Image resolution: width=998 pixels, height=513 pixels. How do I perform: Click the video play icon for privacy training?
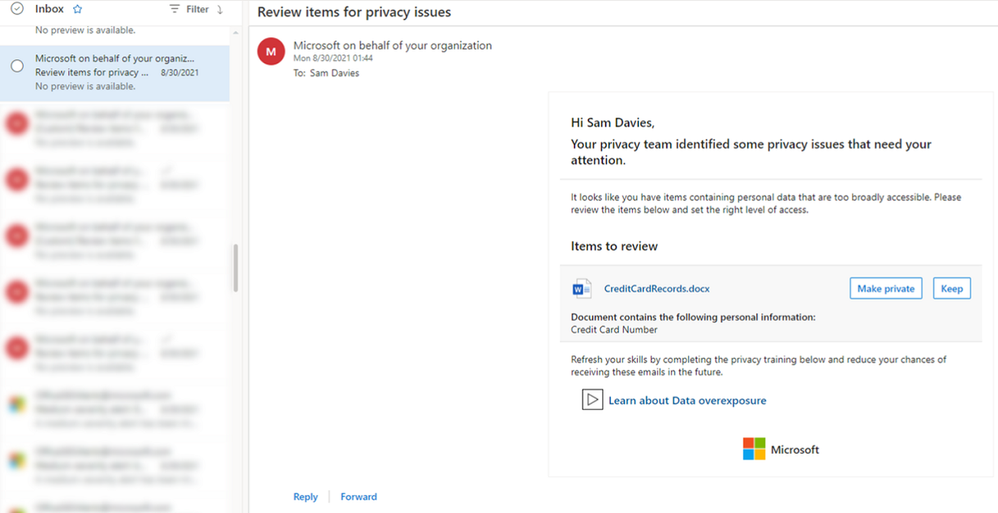pos(592,400)
